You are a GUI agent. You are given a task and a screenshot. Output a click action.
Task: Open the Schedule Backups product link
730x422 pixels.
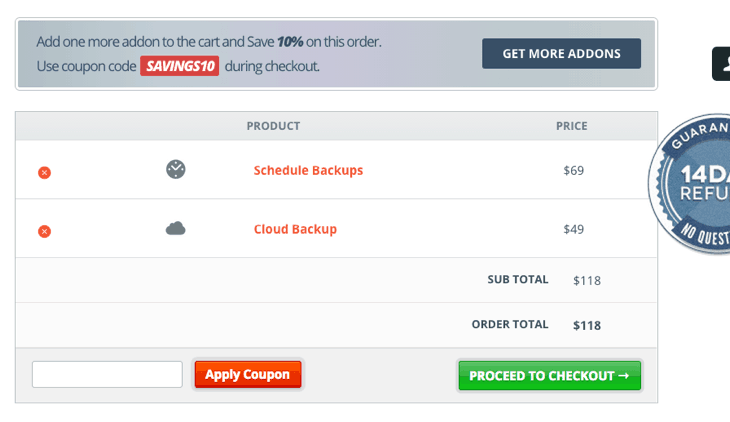pos(308,170)
